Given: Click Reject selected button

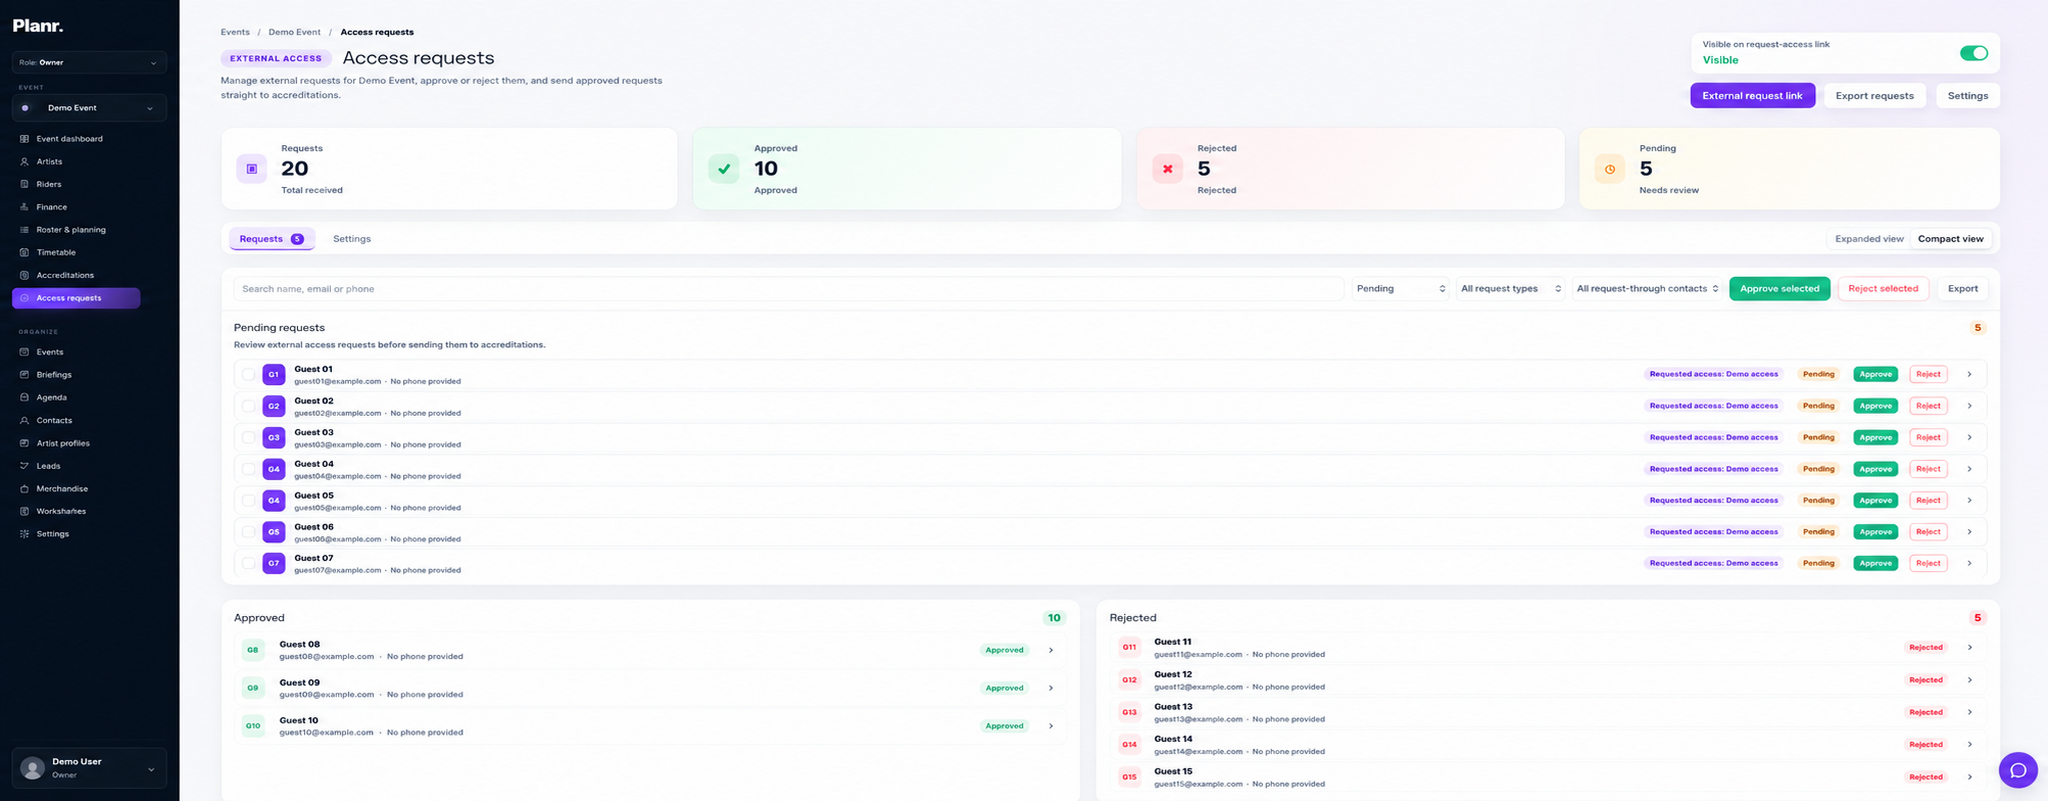Looking at the screenshot, I should tap(1883, 289).
